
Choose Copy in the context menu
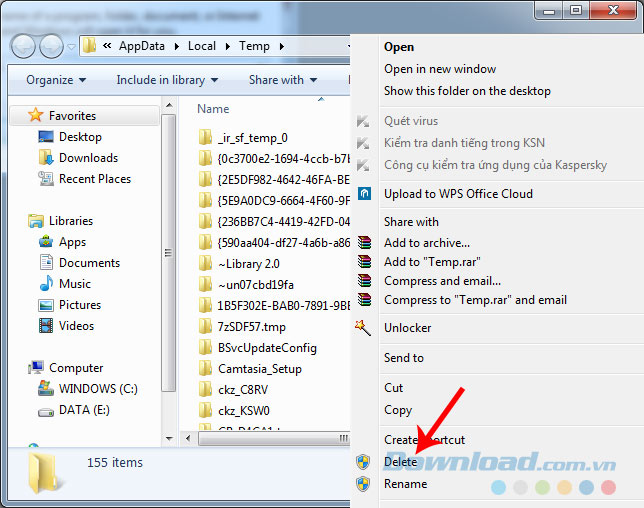click(398, 410)
